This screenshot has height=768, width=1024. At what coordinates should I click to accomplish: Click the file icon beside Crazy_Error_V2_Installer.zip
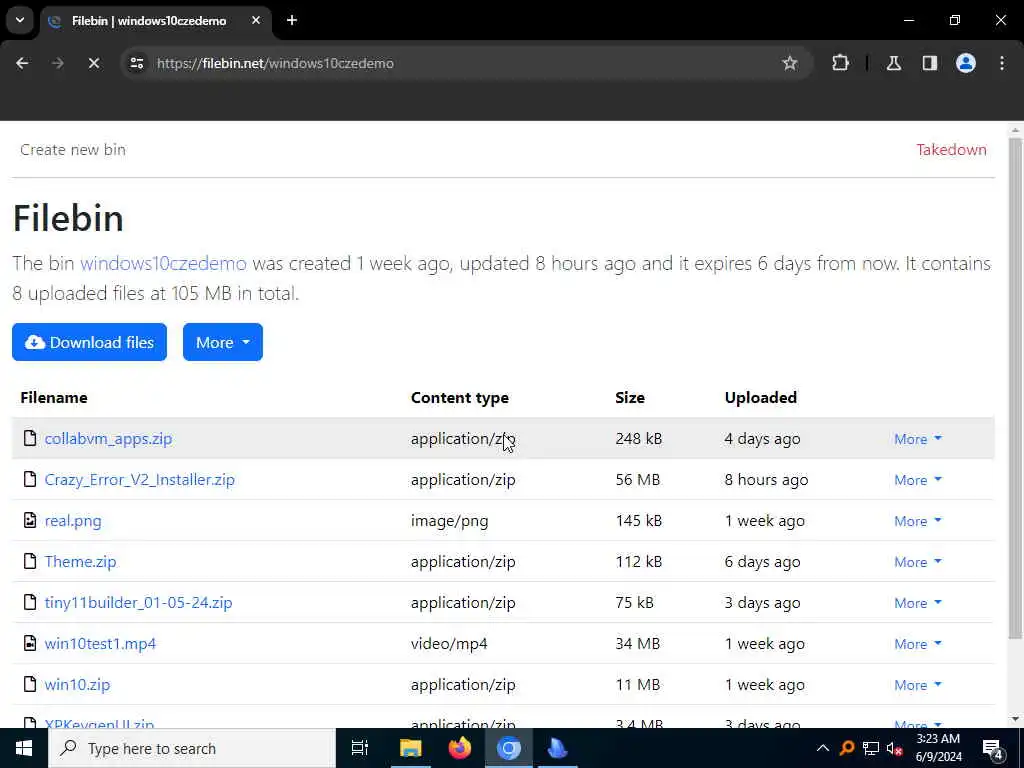pos(29,479)
